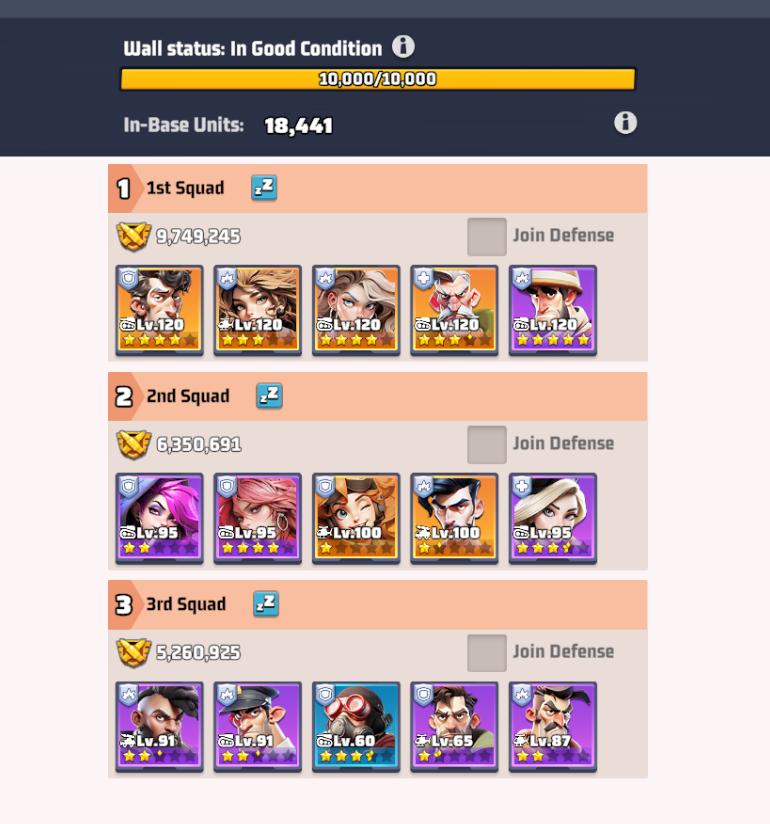The image size is (770, 824).
Task: Open the In-Base Units info icon
Action: [x=625, y=123]
